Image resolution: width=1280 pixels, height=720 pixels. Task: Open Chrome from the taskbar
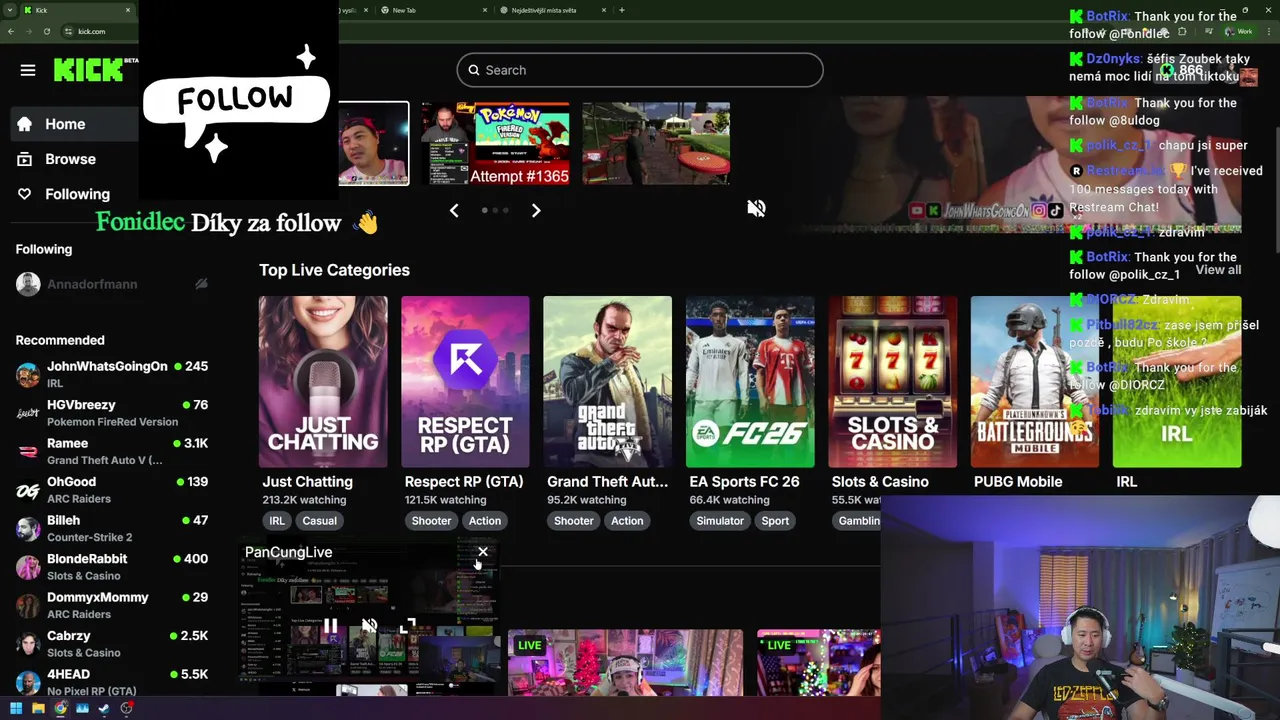[x=61, y=708]
